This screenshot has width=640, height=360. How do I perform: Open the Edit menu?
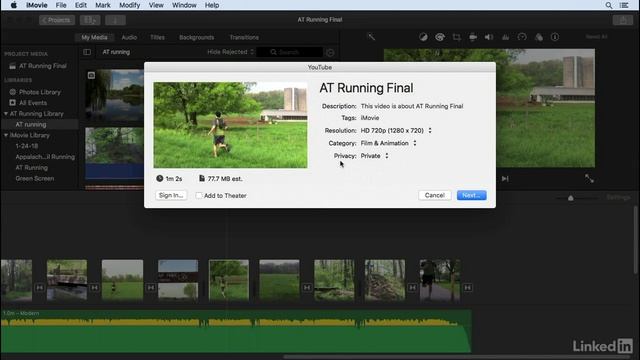pyautogui.click(x=80, y=5)
